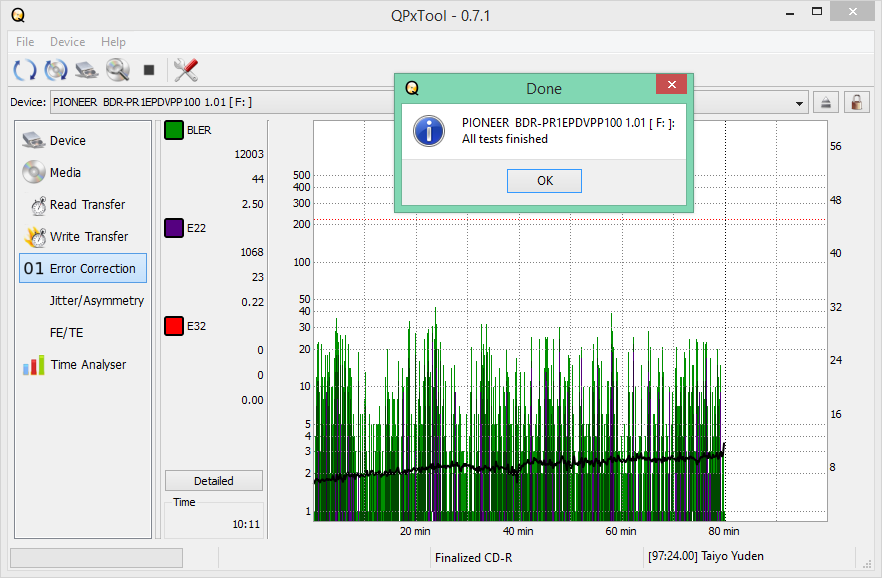Open the Media sidebar panel
Viewport: 882px width, 578px height.
(83, 172)
